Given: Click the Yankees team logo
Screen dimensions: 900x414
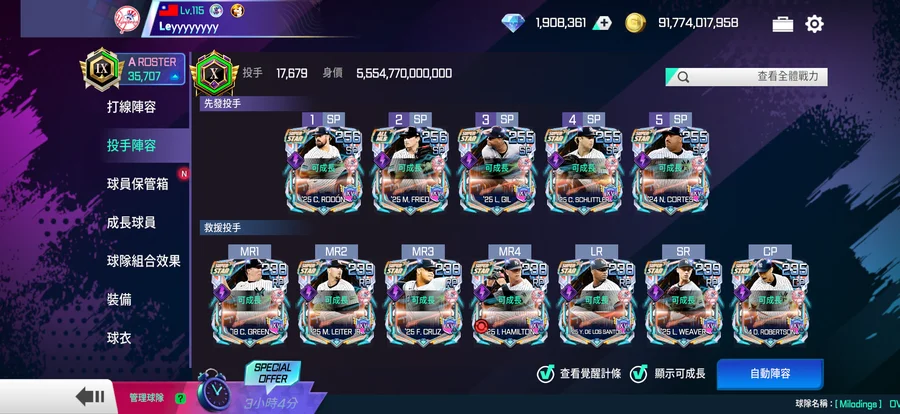Looking at the screenshot, I should (x=127, y=20).
